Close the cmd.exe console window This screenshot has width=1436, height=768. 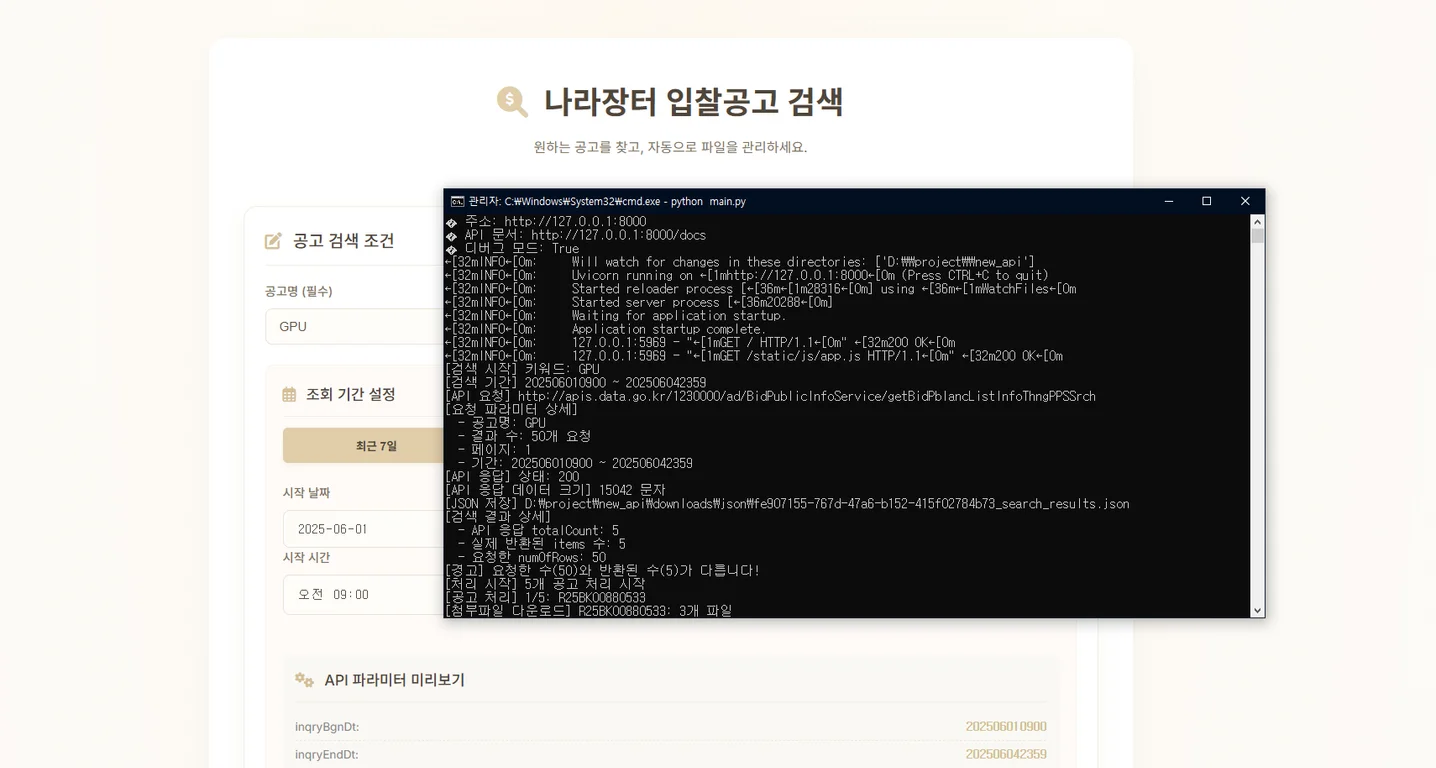pyautogui.click(x=1245, y=201)
